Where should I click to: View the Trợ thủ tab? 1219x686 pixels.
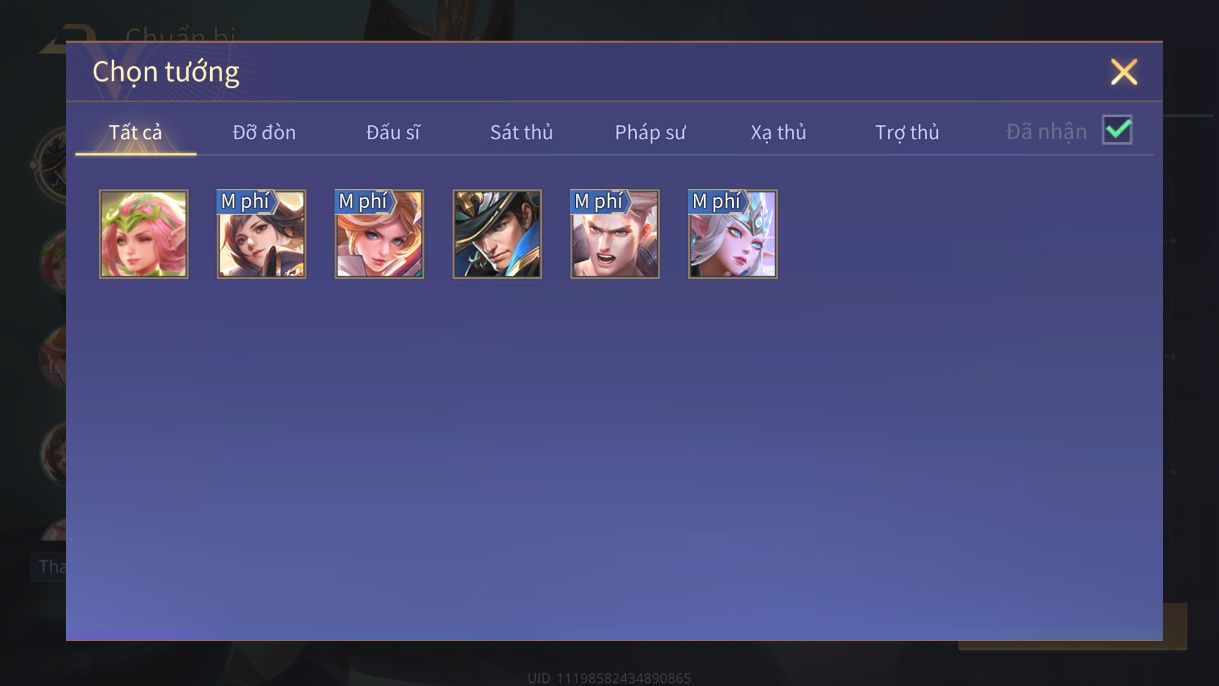coord(907,132)
